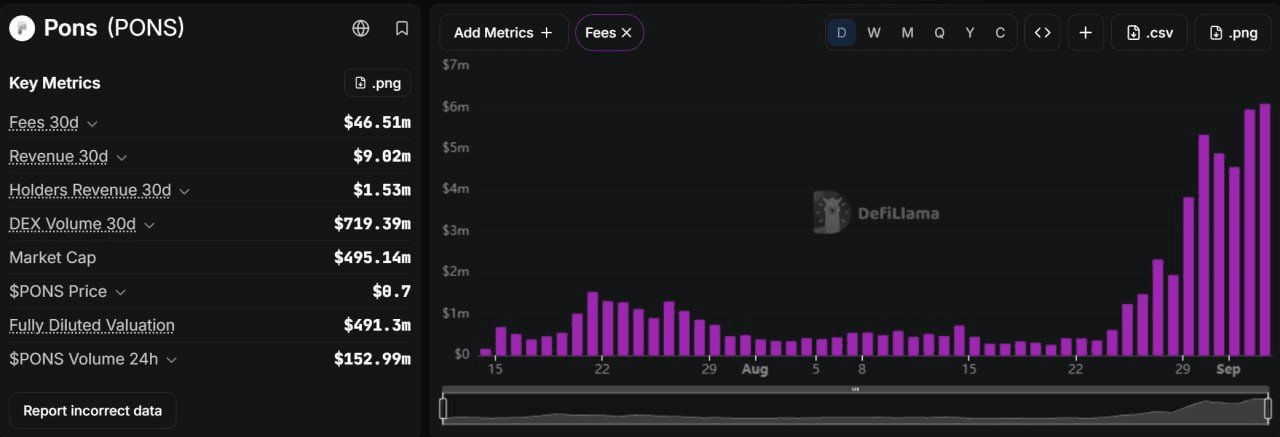Click the Pons token logo icon

coord(22,28)
